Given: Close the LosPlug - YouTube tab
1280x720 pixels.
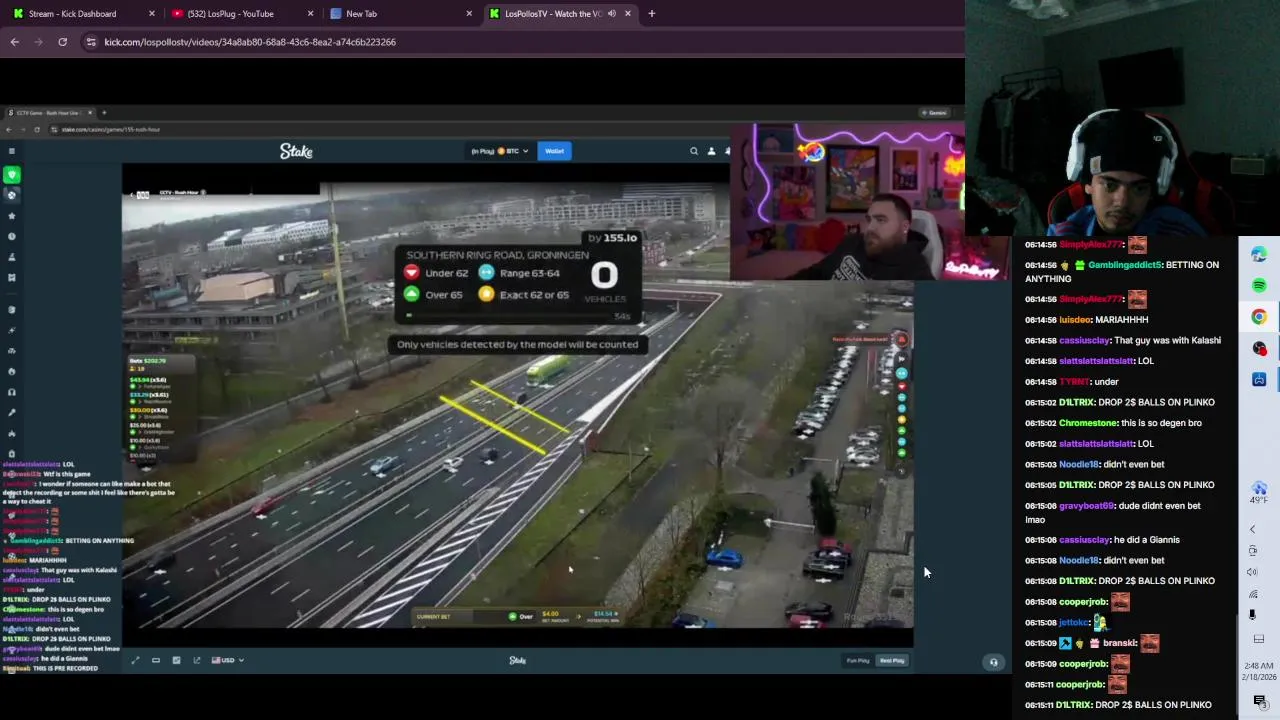Looking at the screenshot, I should (310, 14).
